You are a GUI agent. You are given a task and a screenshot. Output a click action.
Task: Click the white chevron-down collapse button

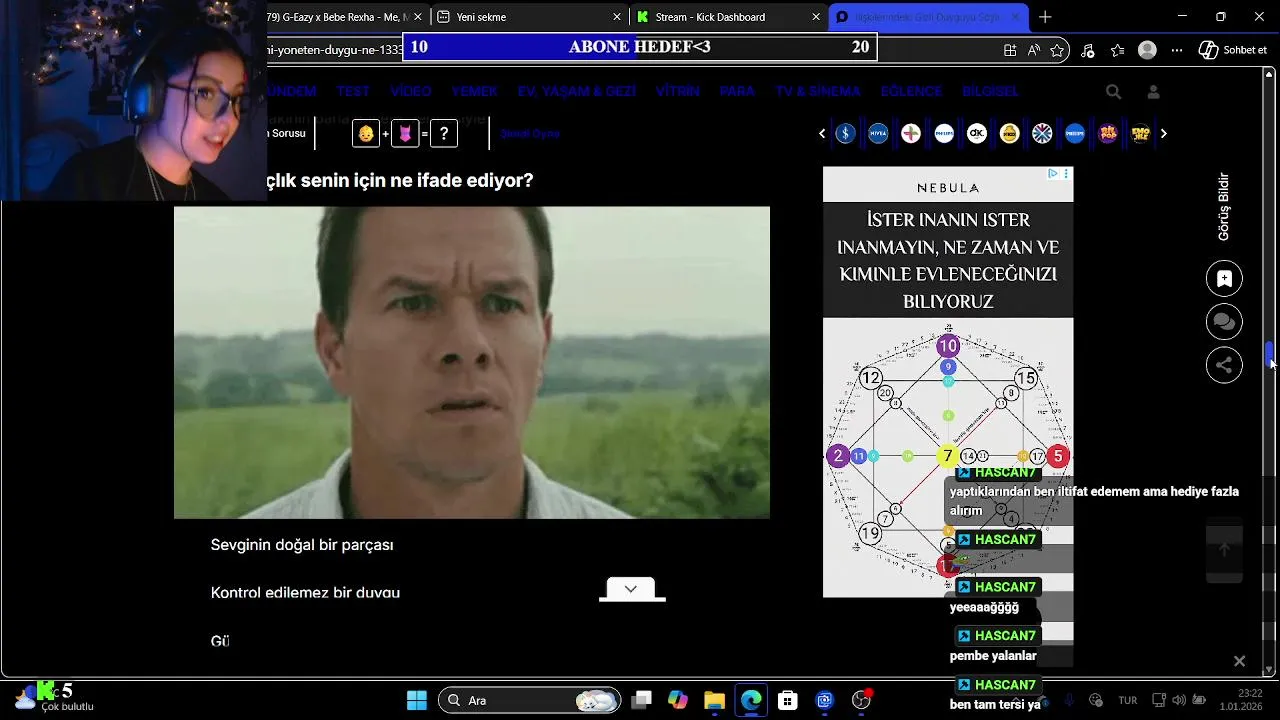[631, 589]
